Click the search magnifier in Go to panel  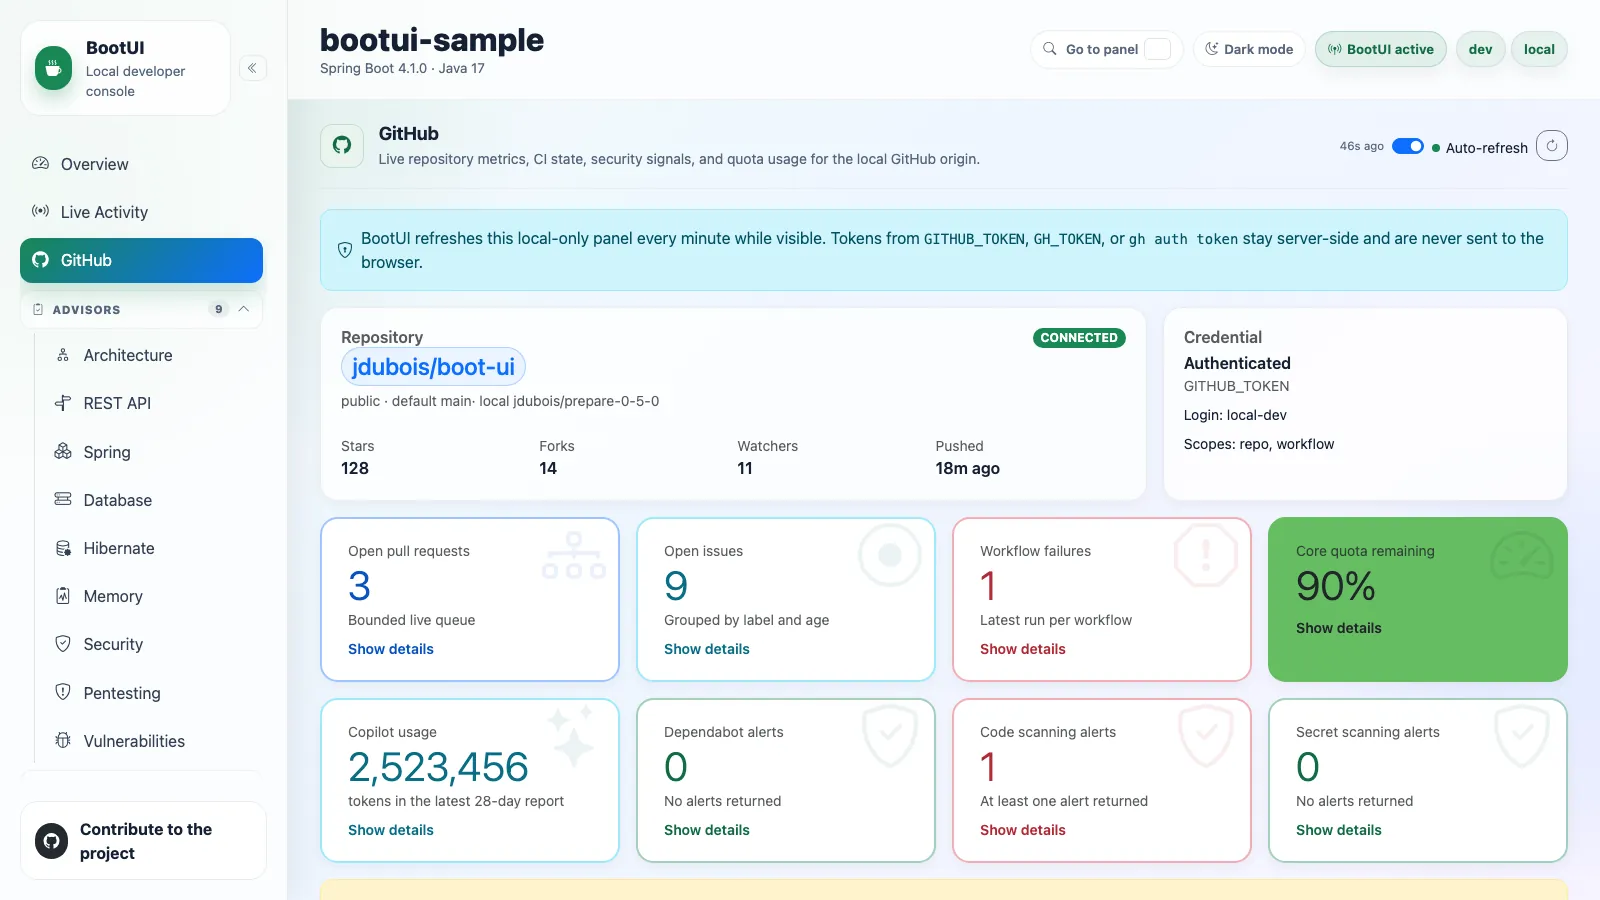(x=1050, y=49)
